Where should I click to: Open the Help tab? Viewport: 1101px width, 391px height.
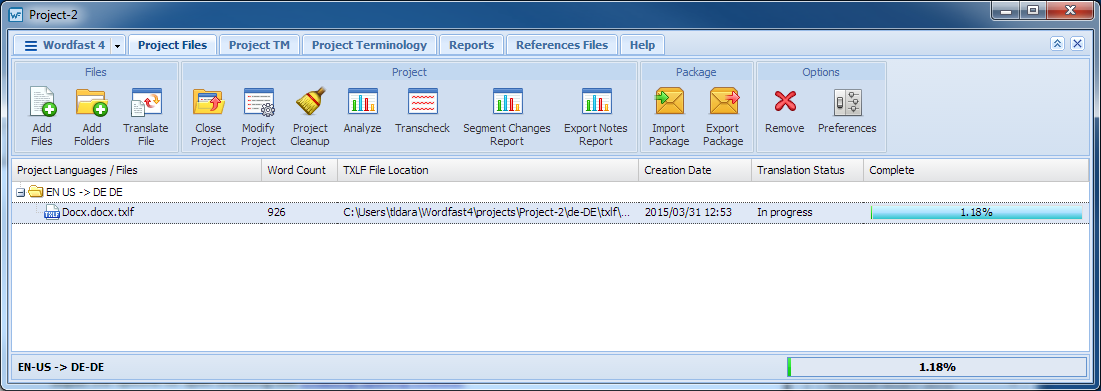(642, 45)
